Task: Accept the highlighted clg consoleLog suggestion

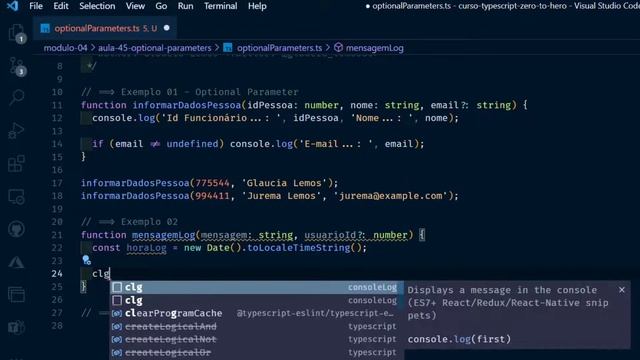Action: (257, 287)
